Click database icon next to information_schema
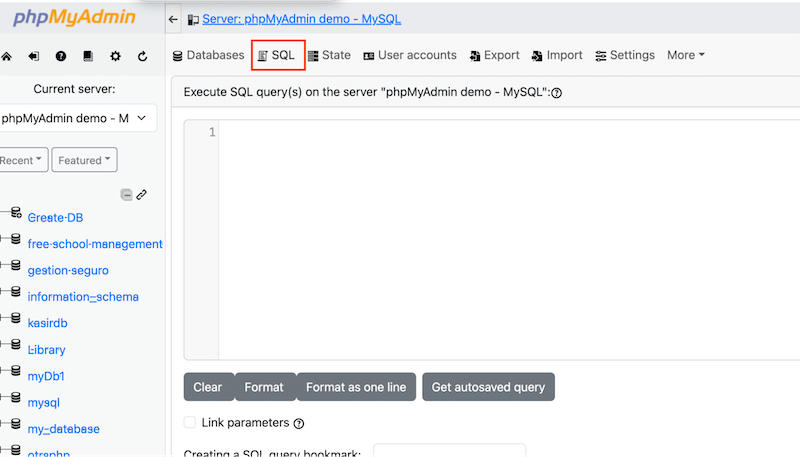 [16, 291]
